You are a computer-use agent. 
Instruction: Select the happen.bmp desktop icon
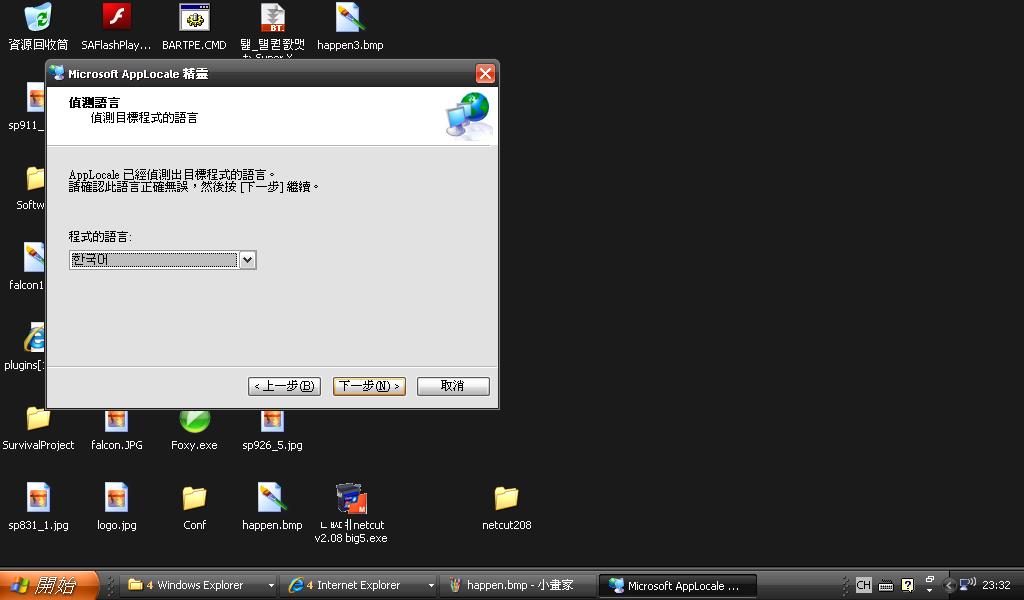click(x=272, y=499)
